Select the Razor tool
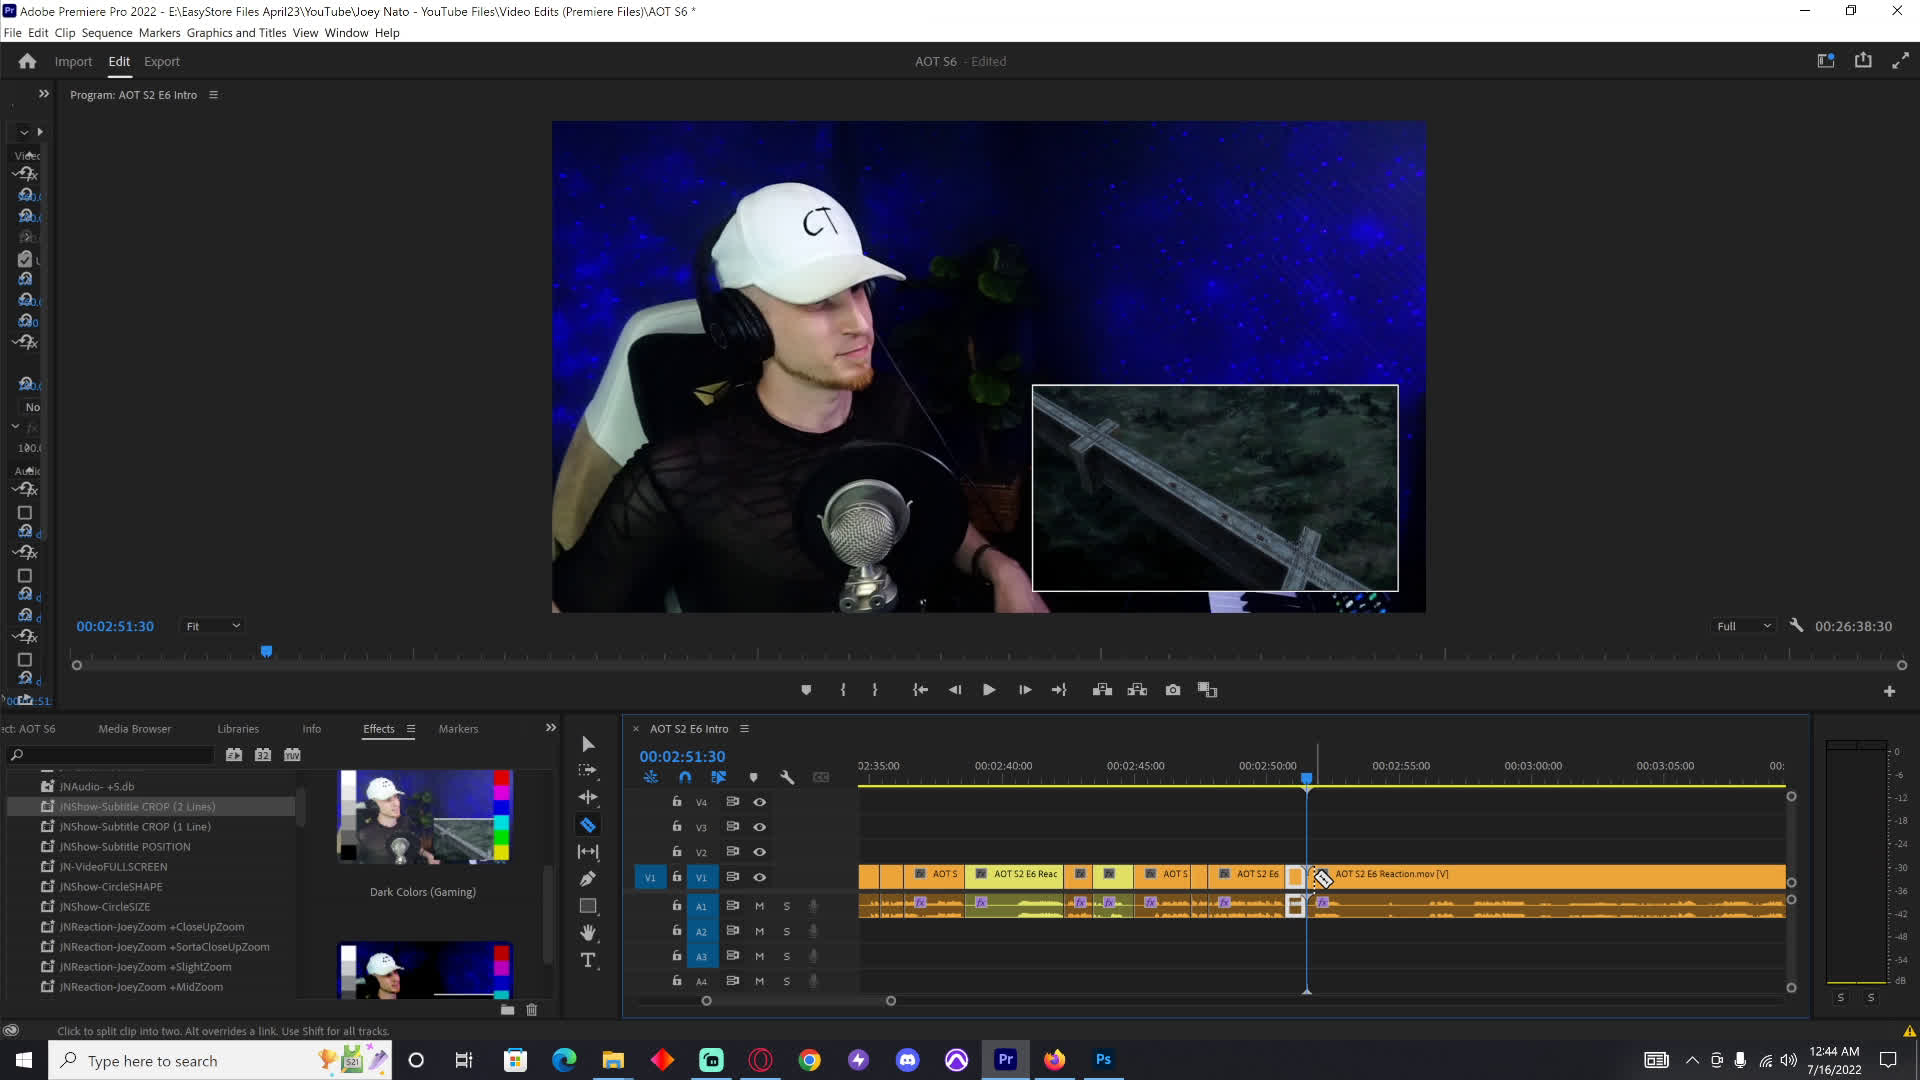The image size is (1920, 1080). click(x=588, y=824)
